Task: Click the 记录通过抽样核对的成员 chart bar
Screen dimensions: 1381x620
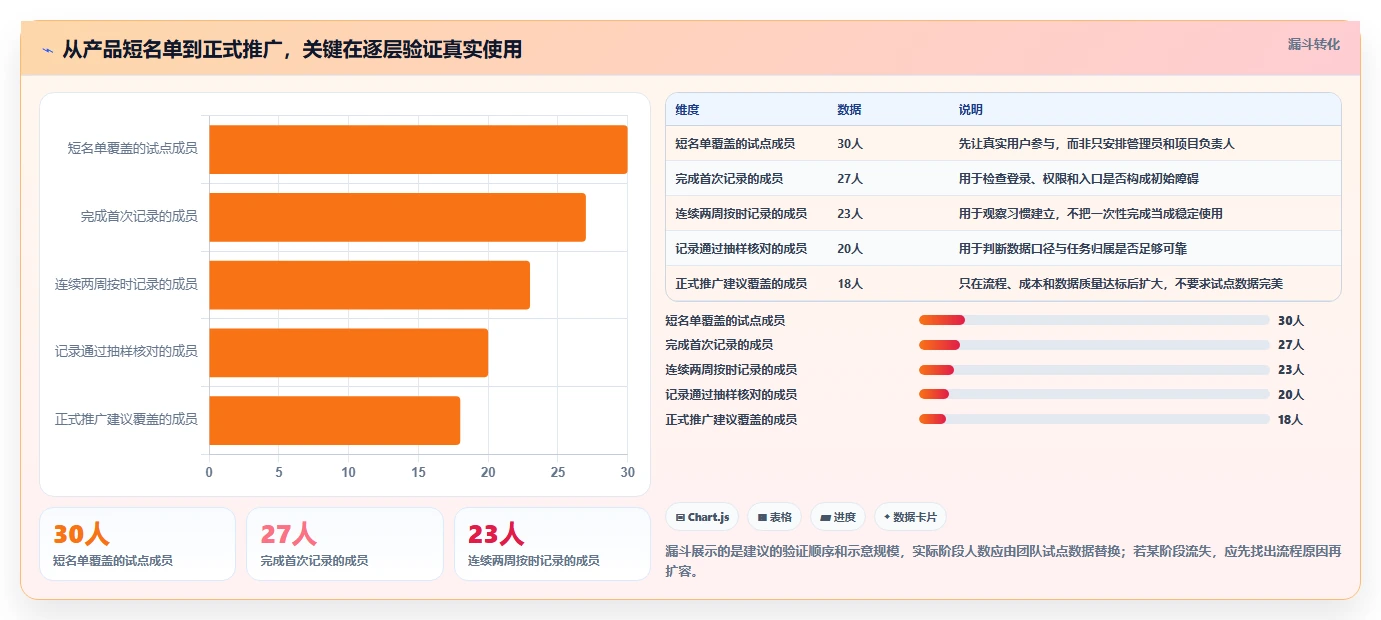Action: click(x=348, y=353)
